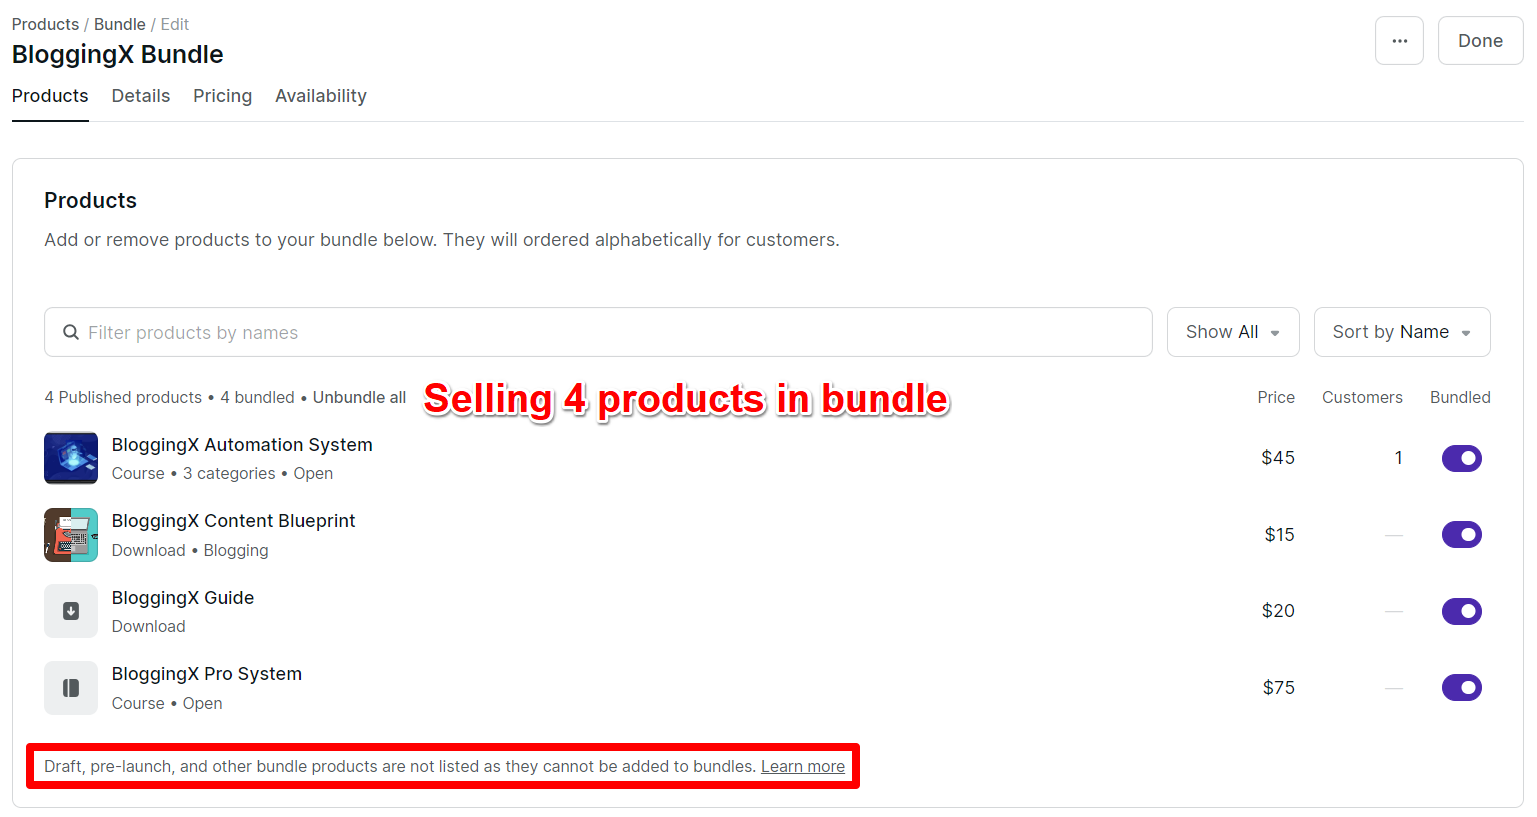Click the BloggingX Content Blueprint product icon
Image resolution: width=1537 pixels, height=817 pixels.
click(71, 534)
